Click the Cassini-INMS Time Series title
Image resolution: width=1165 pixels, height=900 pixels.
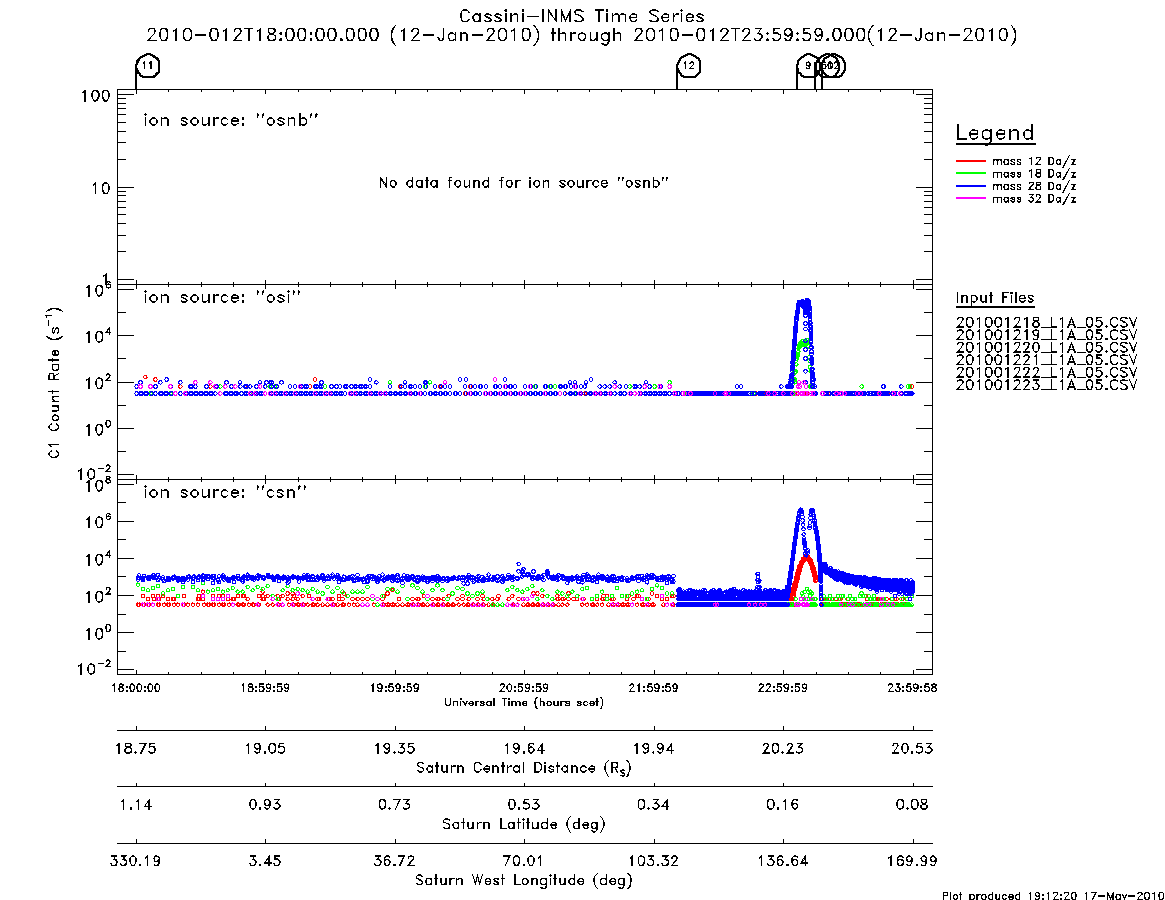point(582,16)
